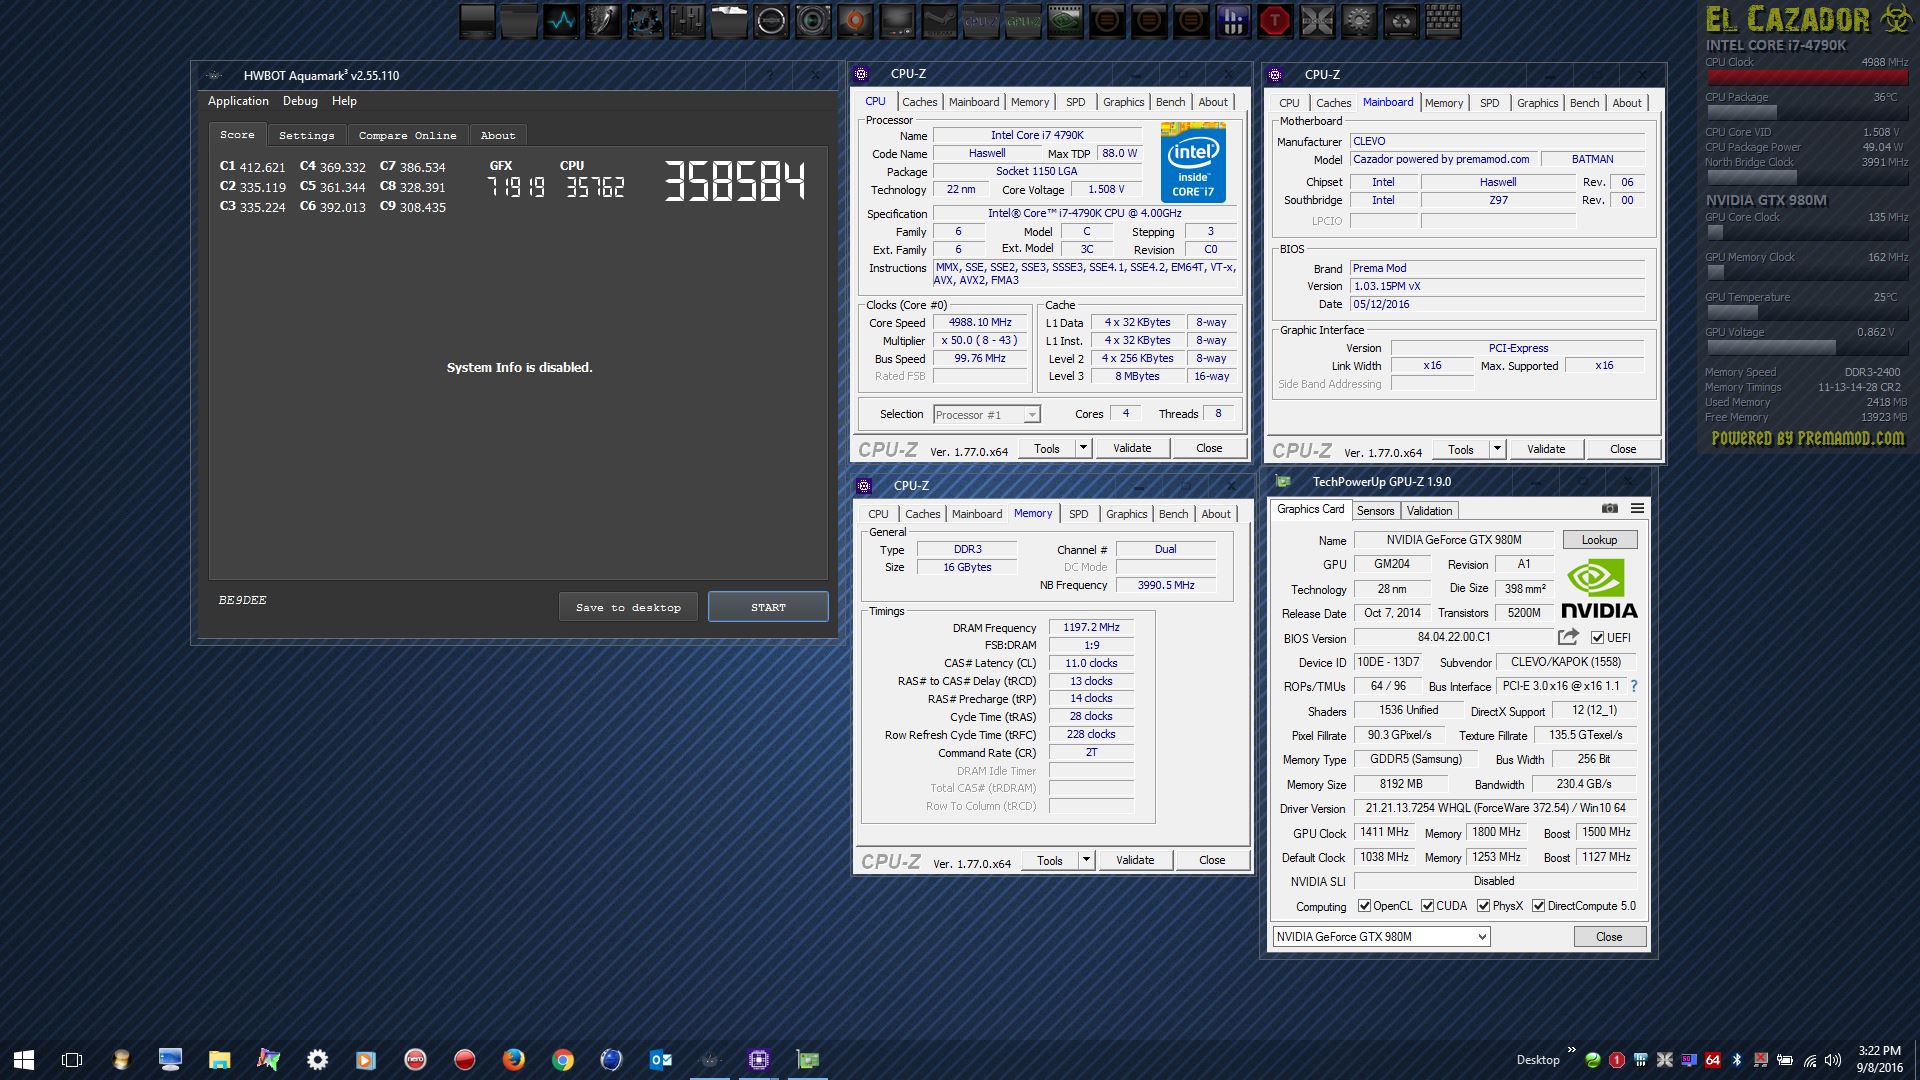Toggle the PhysX checkbox in GPU-Z

[1483, 906]
